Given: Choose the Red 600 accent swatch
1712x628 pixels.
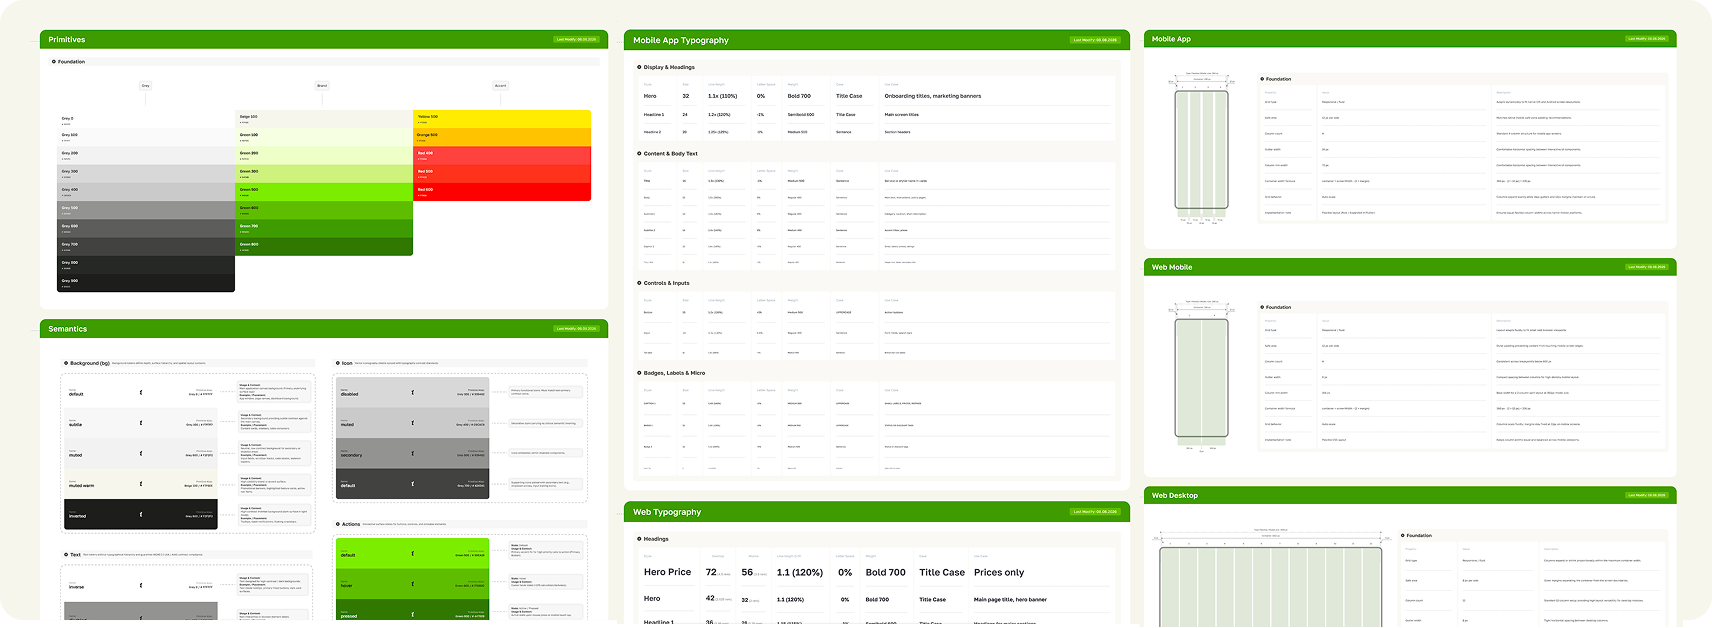Looking at the screenshot, I should pos(502,192).
